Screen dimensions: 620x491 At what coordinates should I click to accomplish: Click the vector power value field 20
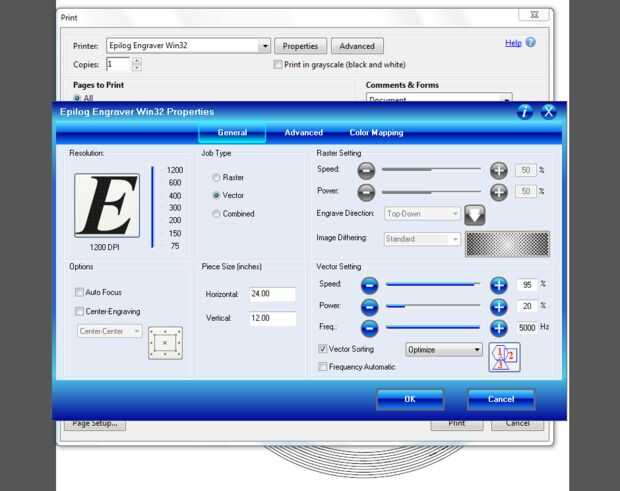pyautogui.click(x=527, y=306)
